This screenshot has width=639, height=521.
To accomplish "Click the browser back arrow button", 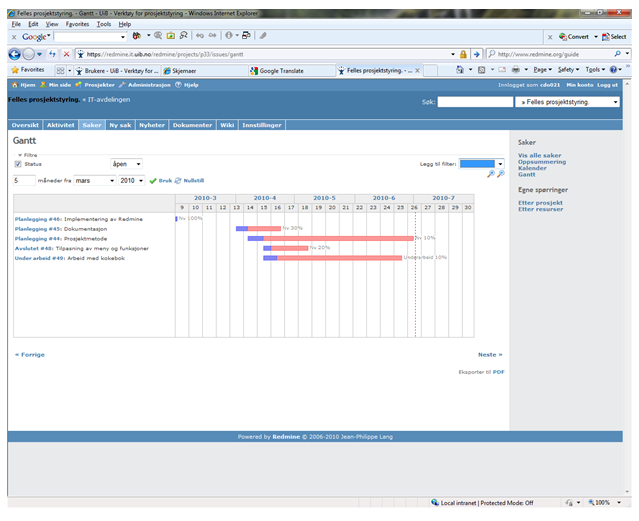I will [x=15, y=54].
